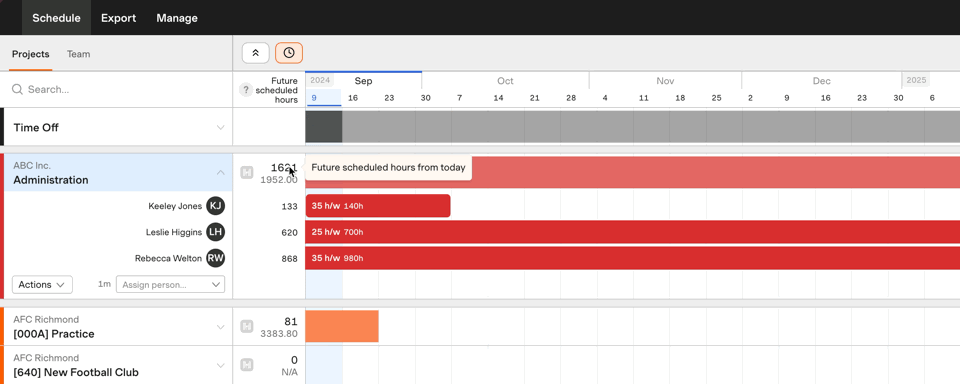The width and height of the screenshot is (960, 384).
Task: Switch to the Team tab
Action: pyautogui.click(x=78, y=54)
